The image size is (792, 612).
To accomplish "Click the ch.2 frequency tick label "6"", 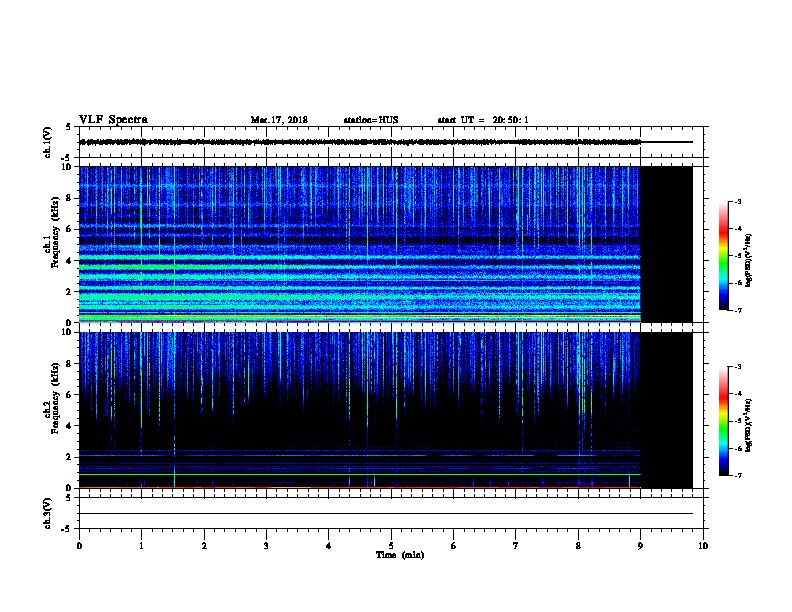I will [x=69, y=395].
